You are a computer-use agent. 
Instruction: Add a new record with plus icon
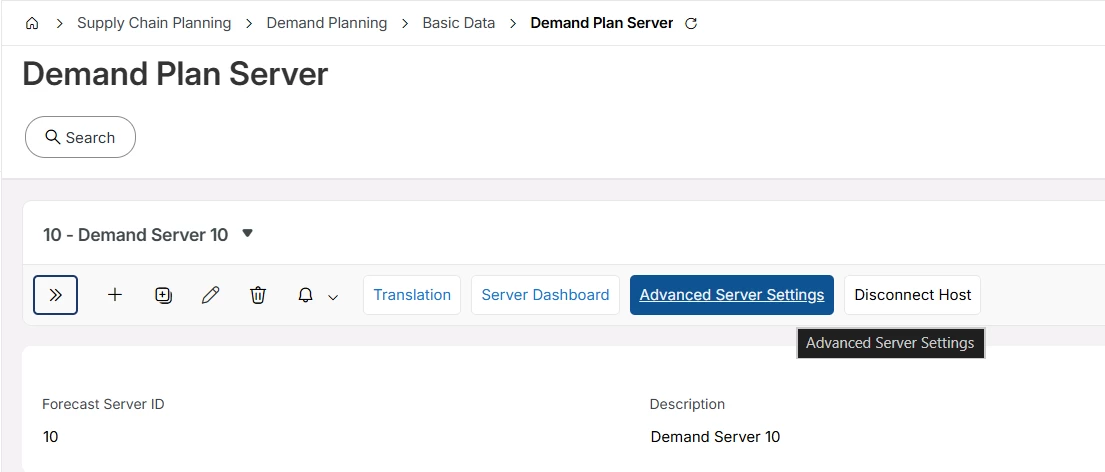pyautogui.click(x=115, y=294)
